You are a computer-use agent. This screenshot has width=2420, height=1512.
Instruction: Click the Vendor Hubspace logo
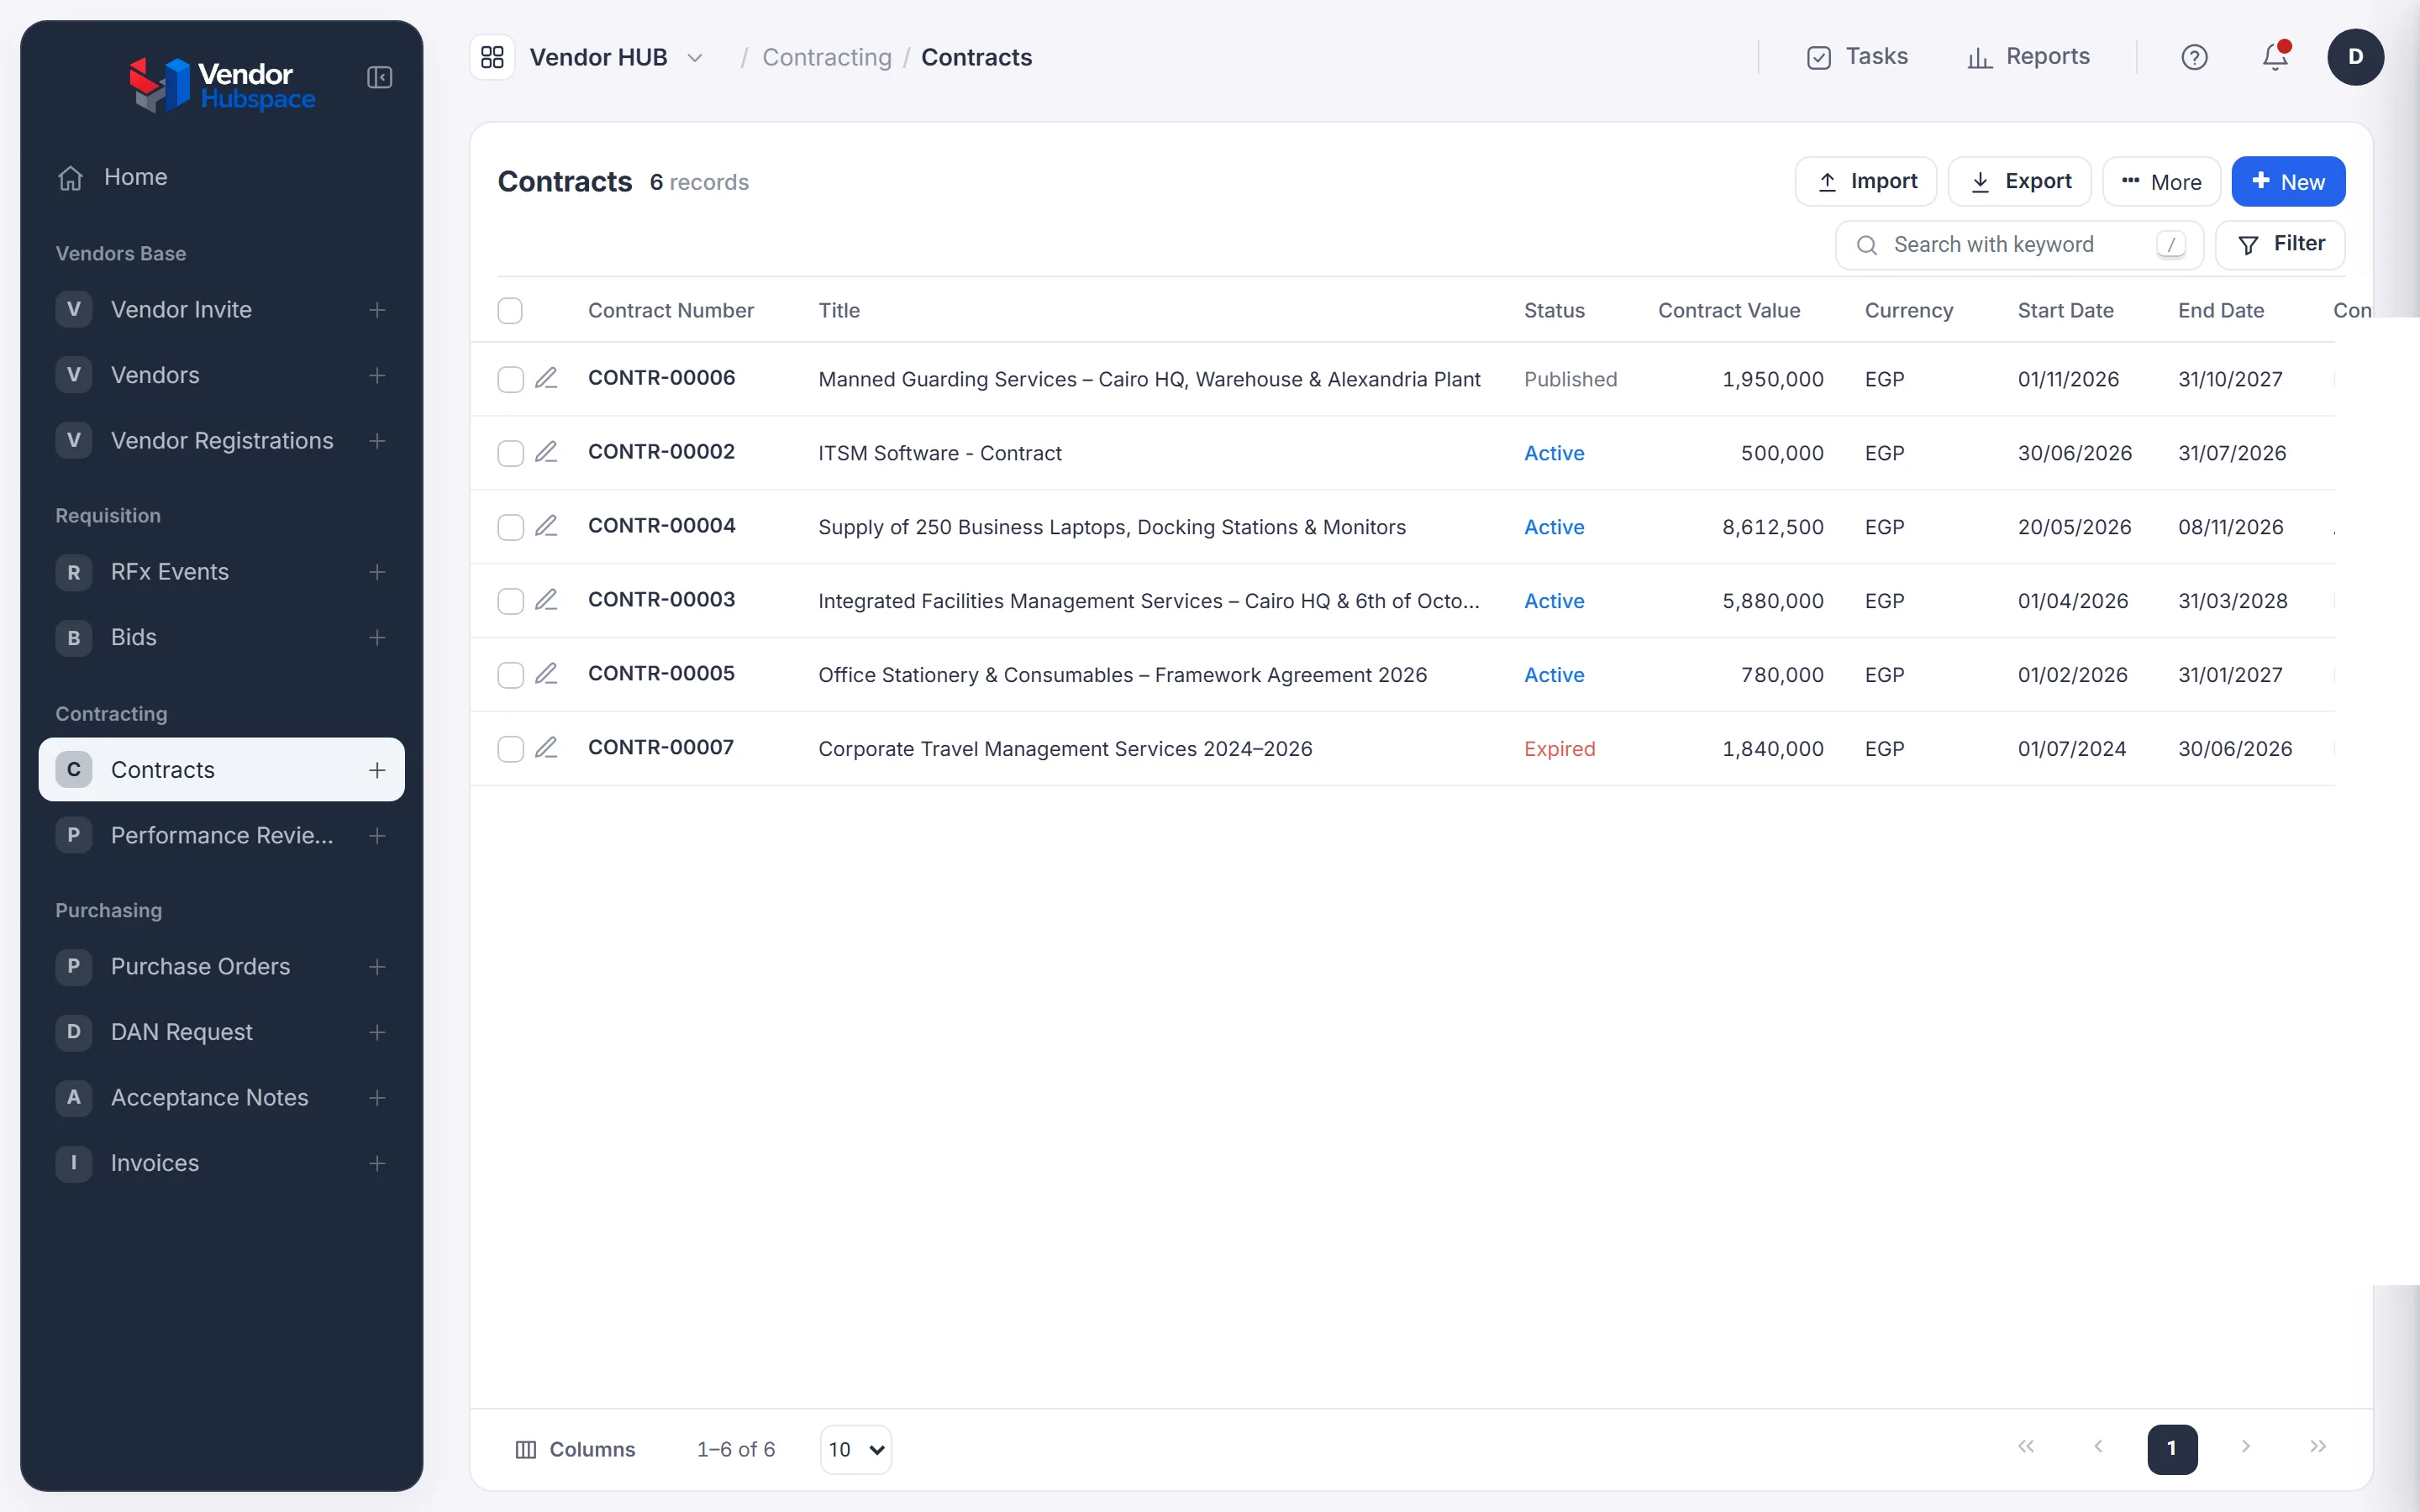click(x=222, y=84)
